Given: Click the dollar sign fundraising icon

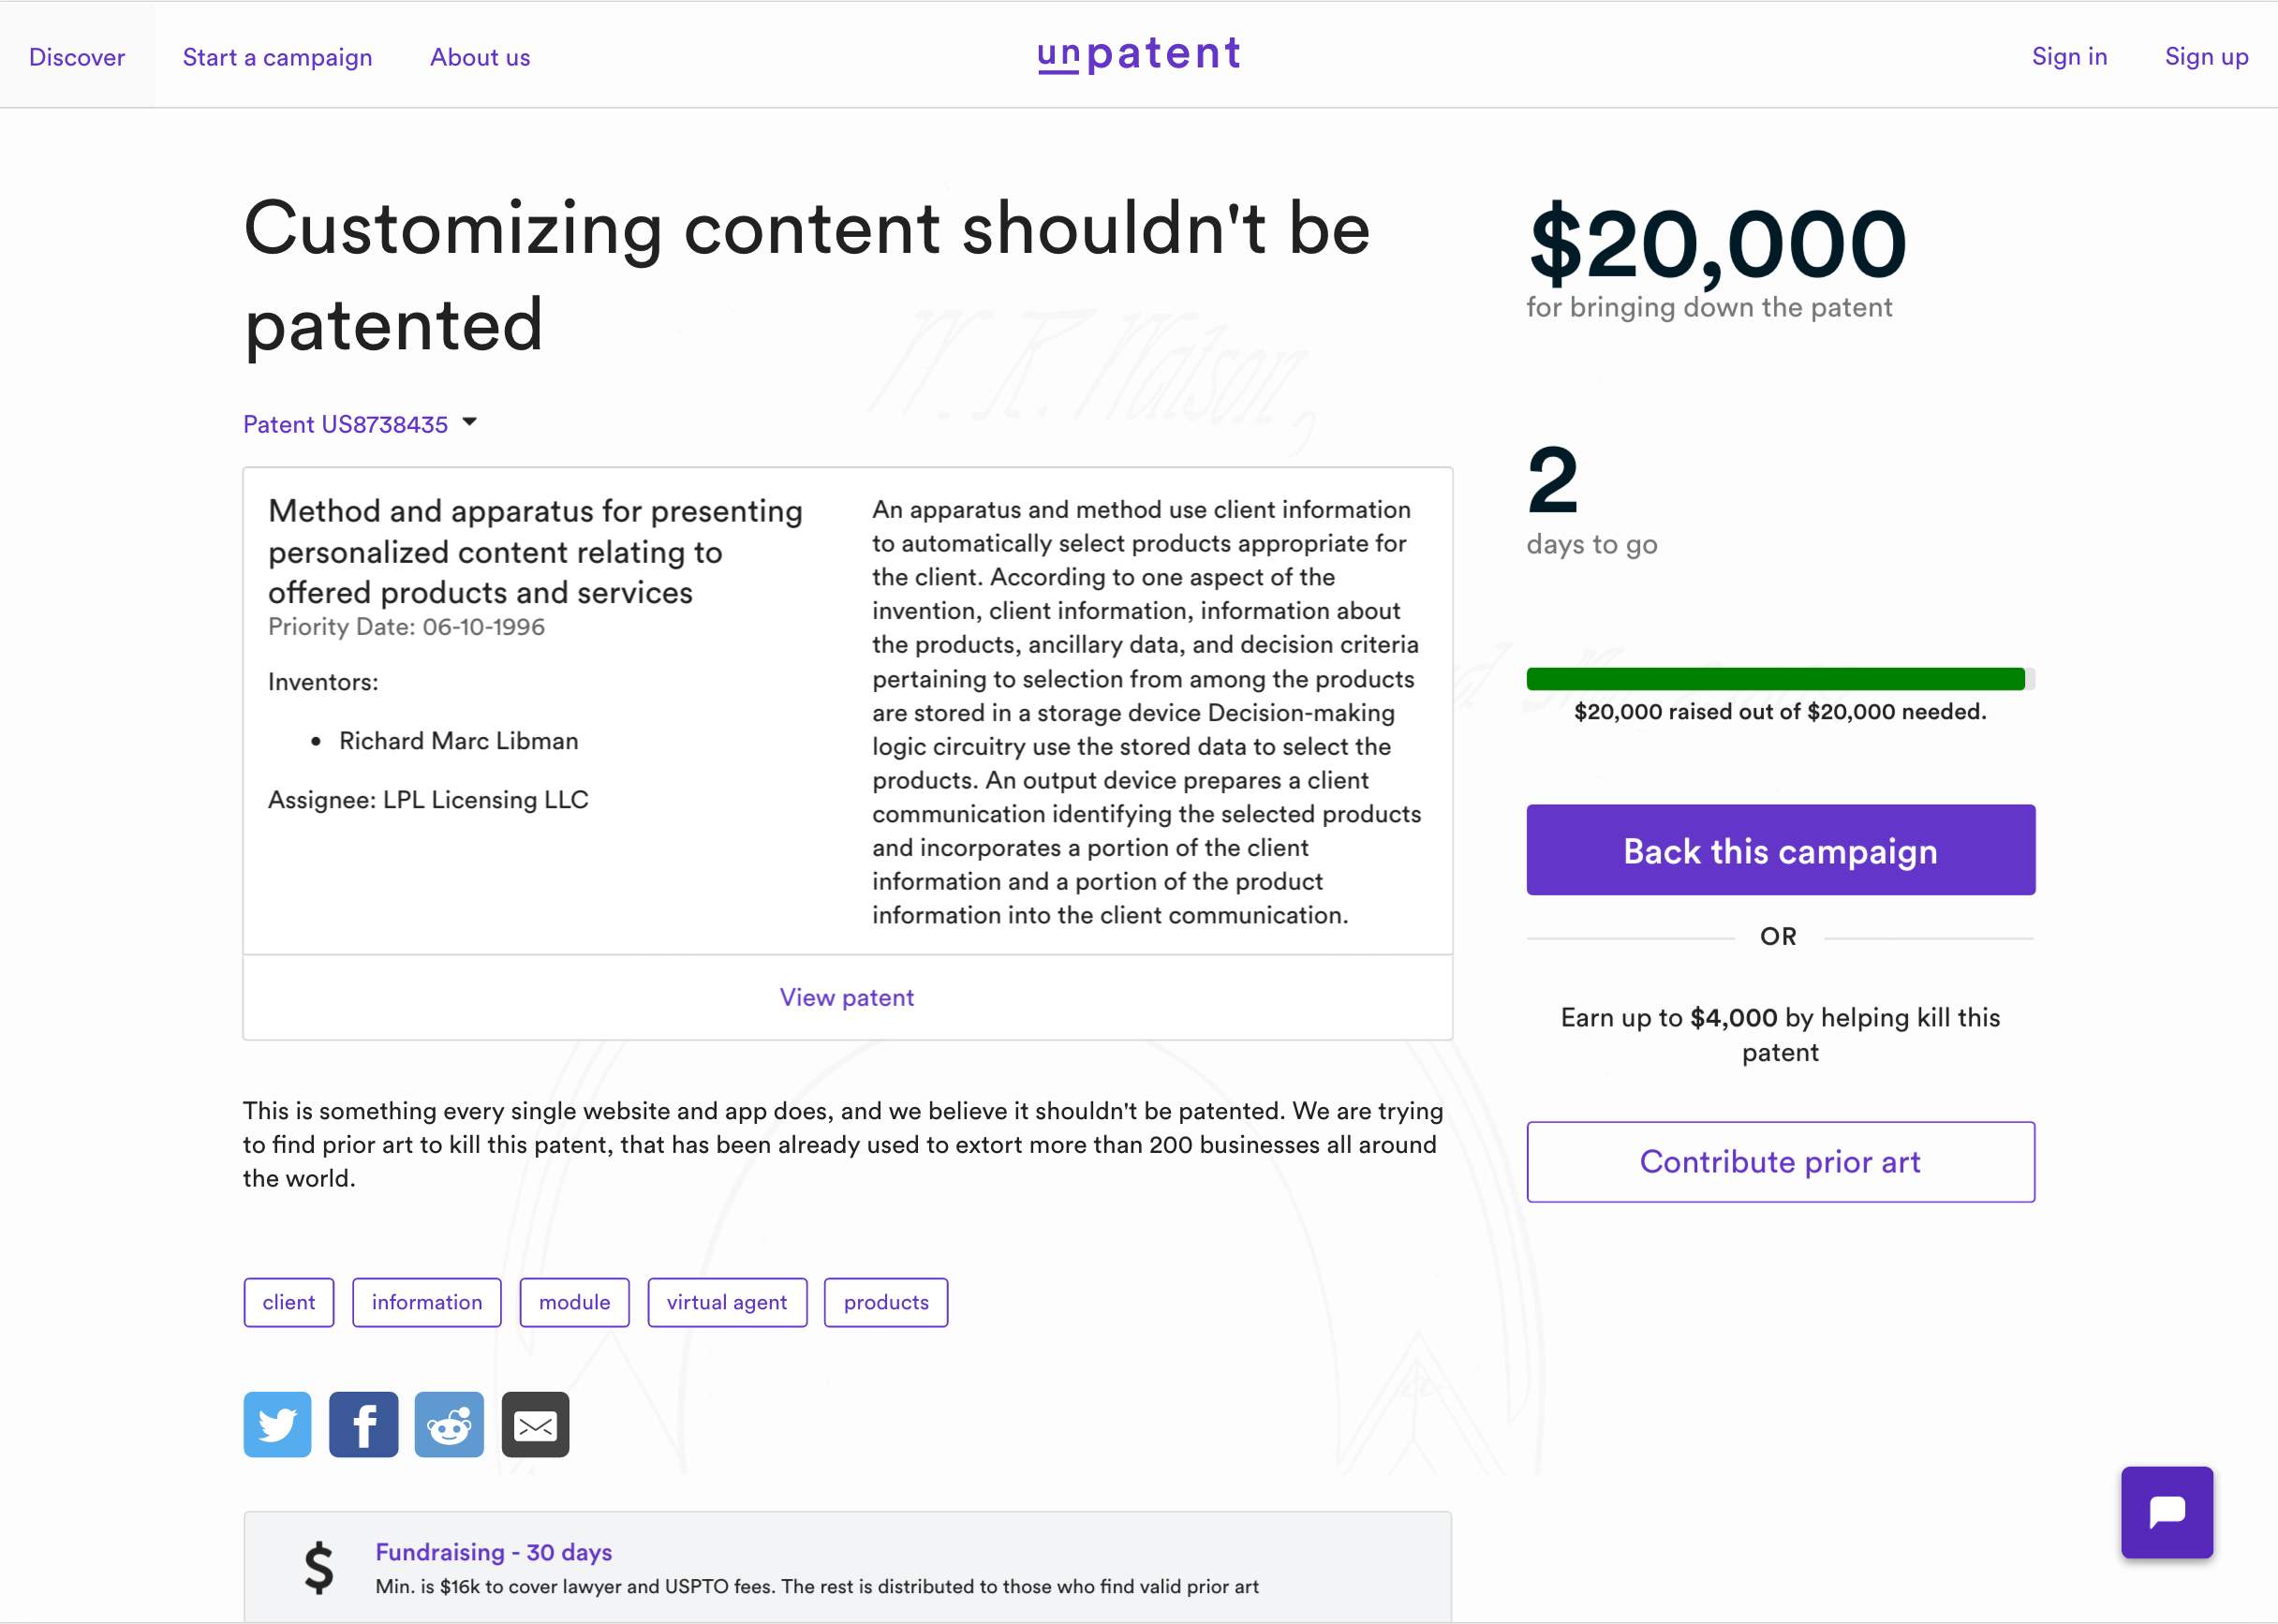Looking at the screenshot, I should 319,1566.
